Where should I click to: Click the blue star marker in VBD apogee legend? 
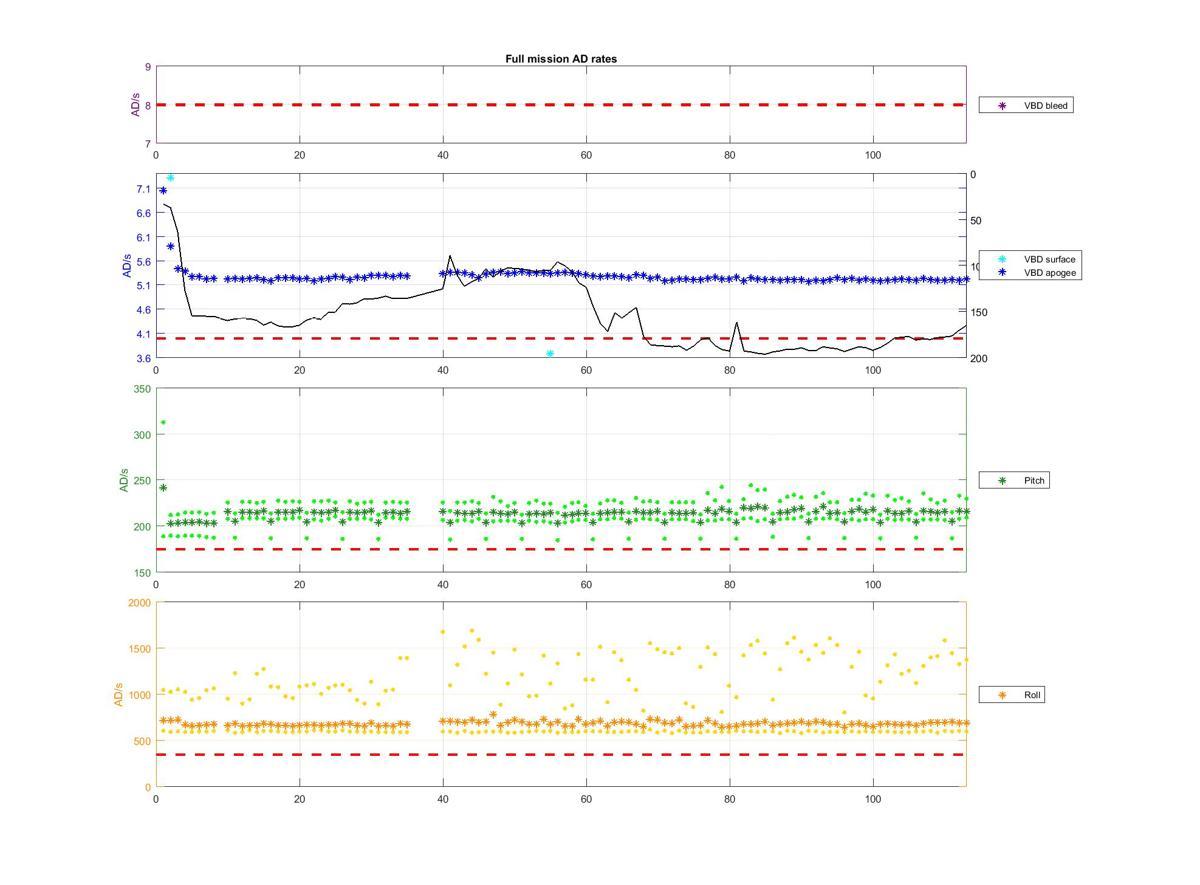[1002, 272]
